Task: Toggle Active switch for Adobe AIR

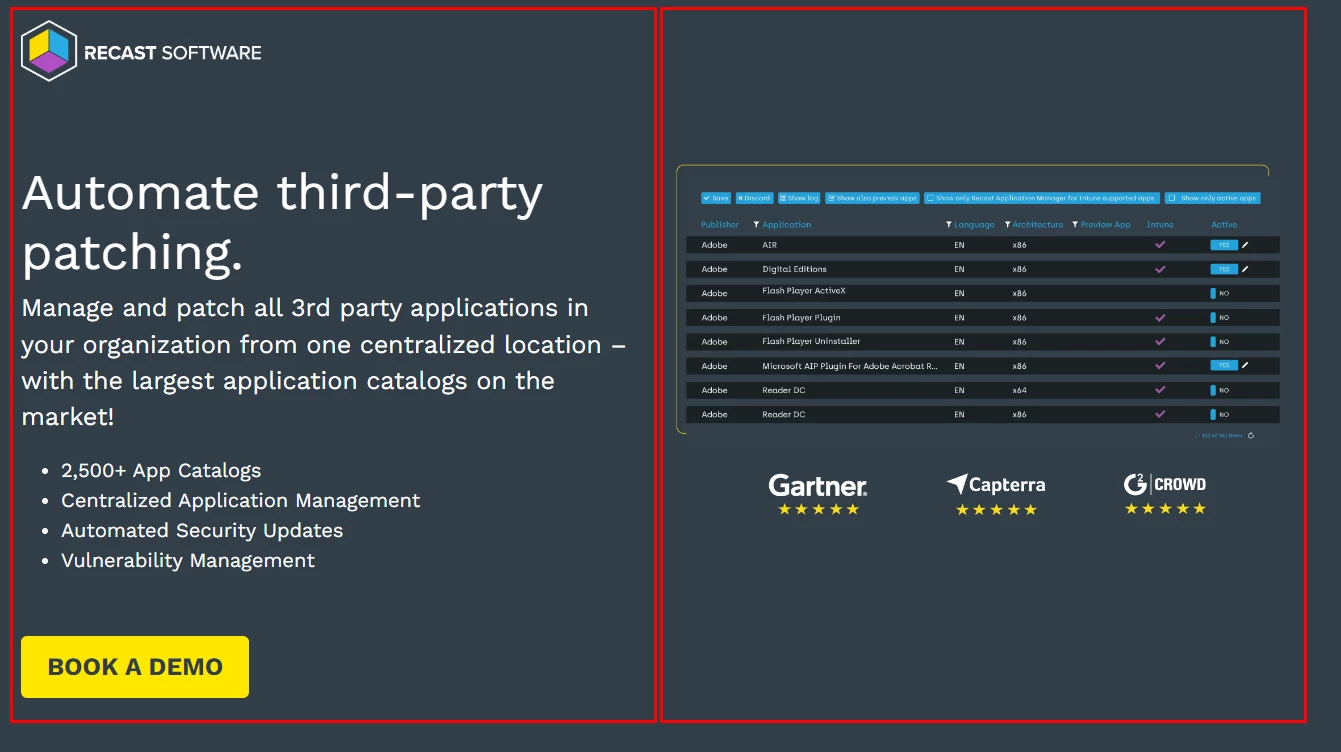Action: (1224, 245)
